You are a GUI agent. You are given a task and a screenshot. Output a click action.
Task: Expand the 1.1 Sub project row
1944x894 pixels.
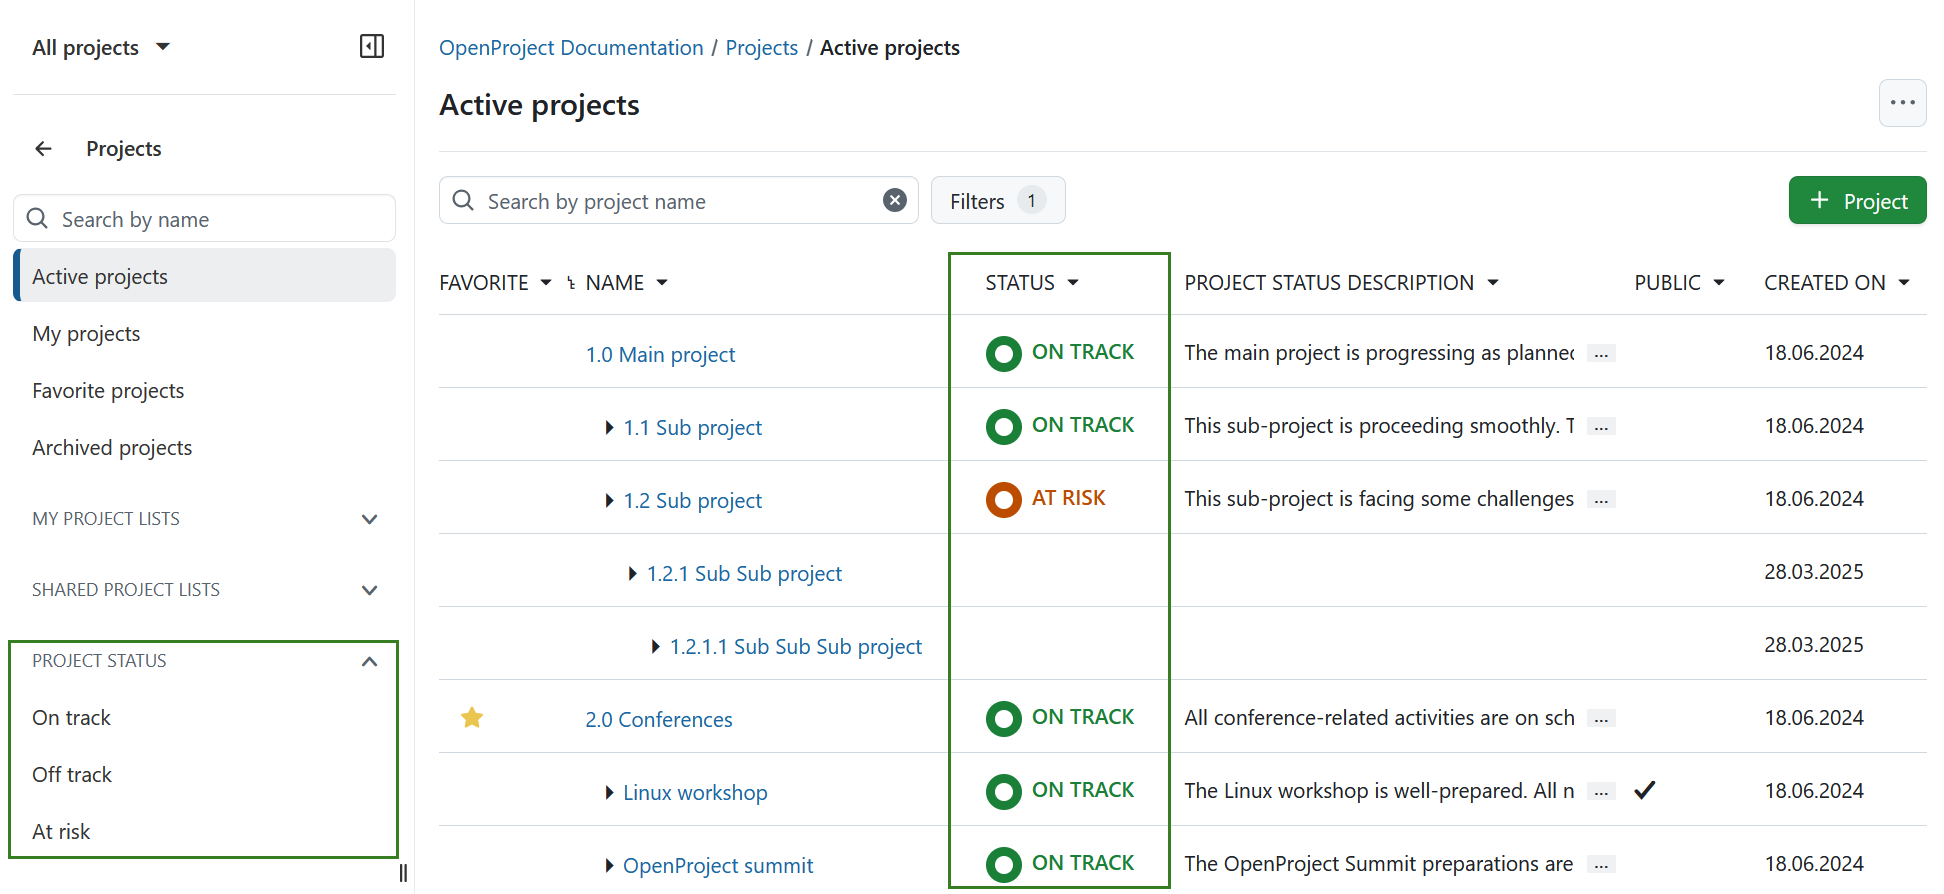click(609, 428)
